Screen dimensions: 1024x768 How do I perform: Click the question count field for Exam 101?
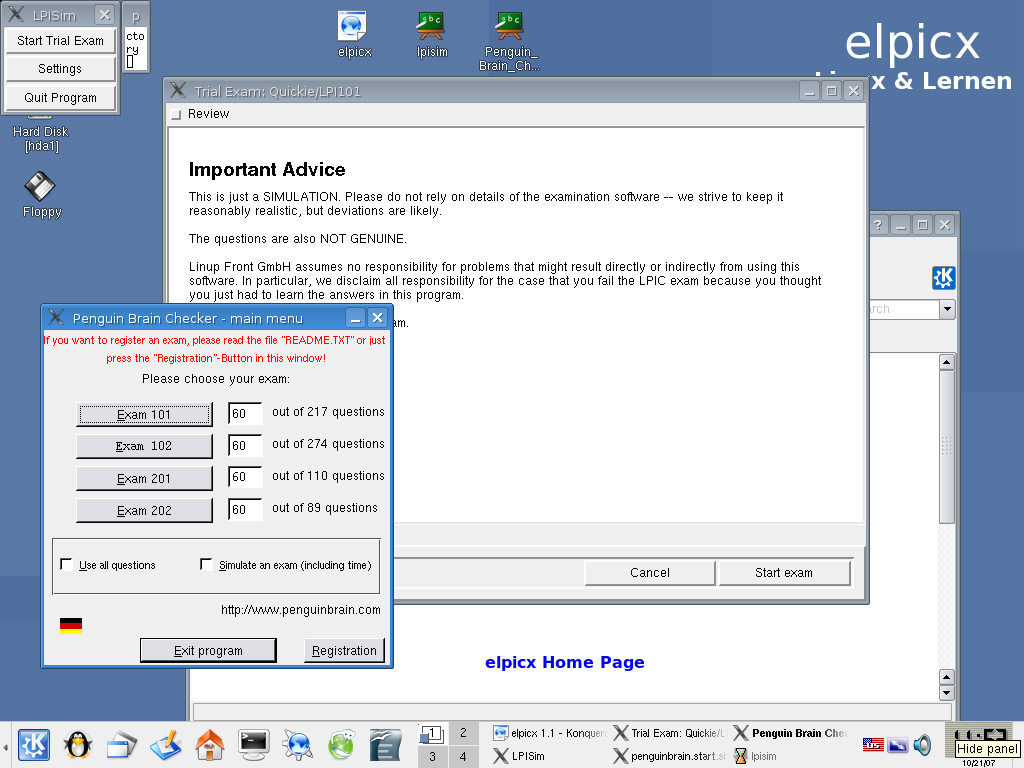[x=245, y=413]
